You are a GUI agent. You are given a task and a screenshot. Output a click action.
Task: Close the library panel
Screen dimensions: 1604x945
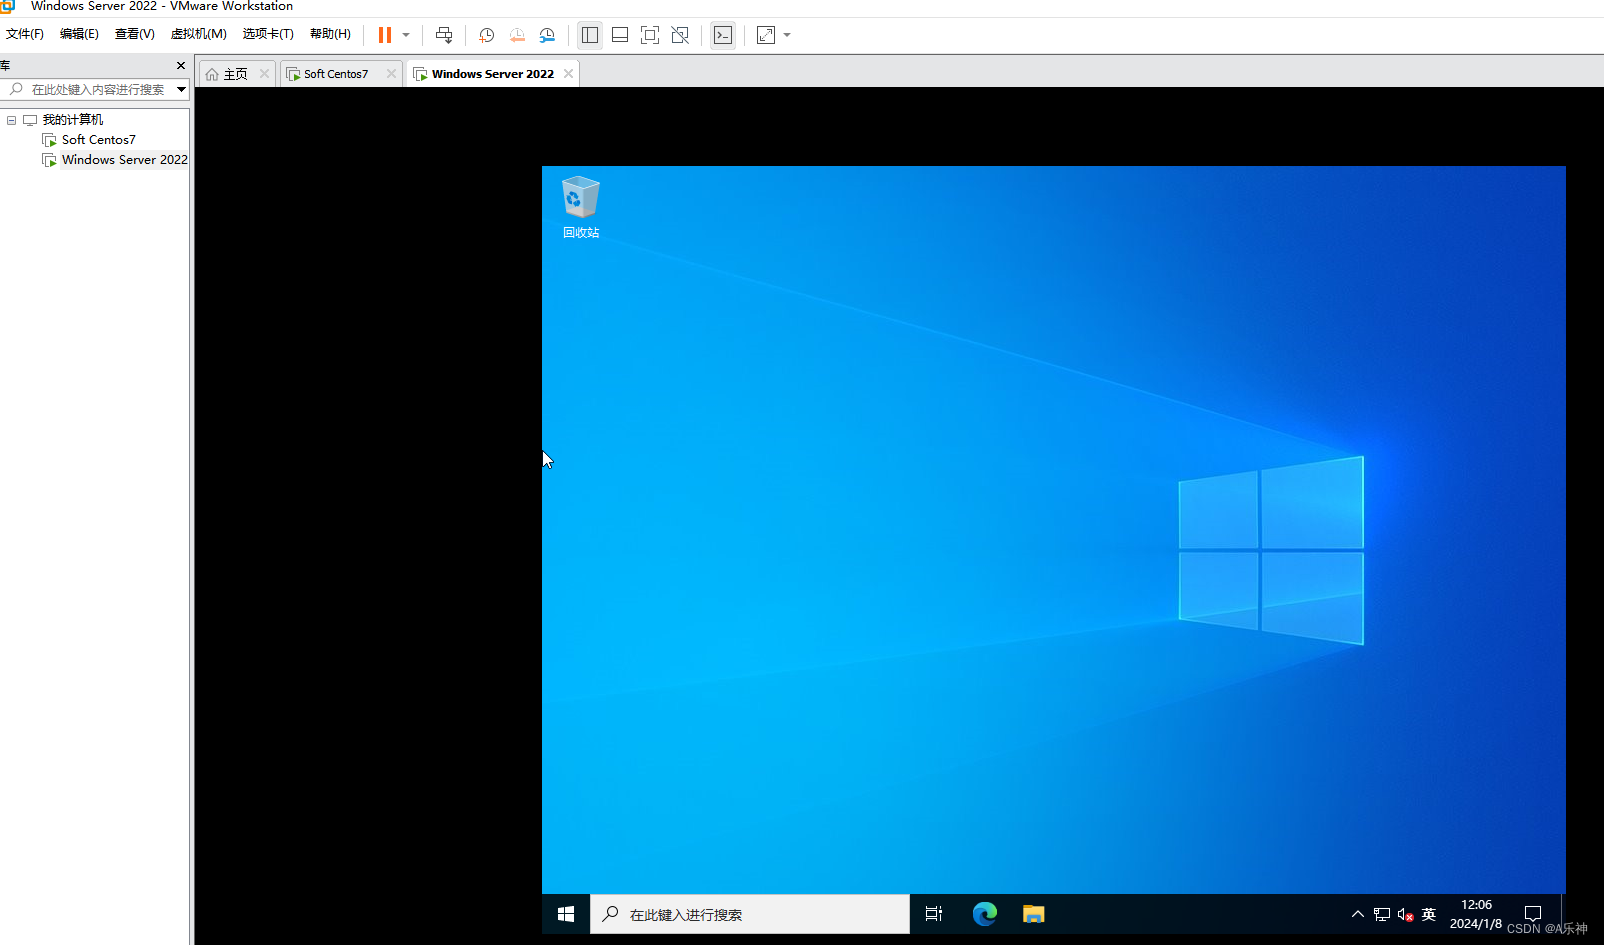(x=181, y=66)
